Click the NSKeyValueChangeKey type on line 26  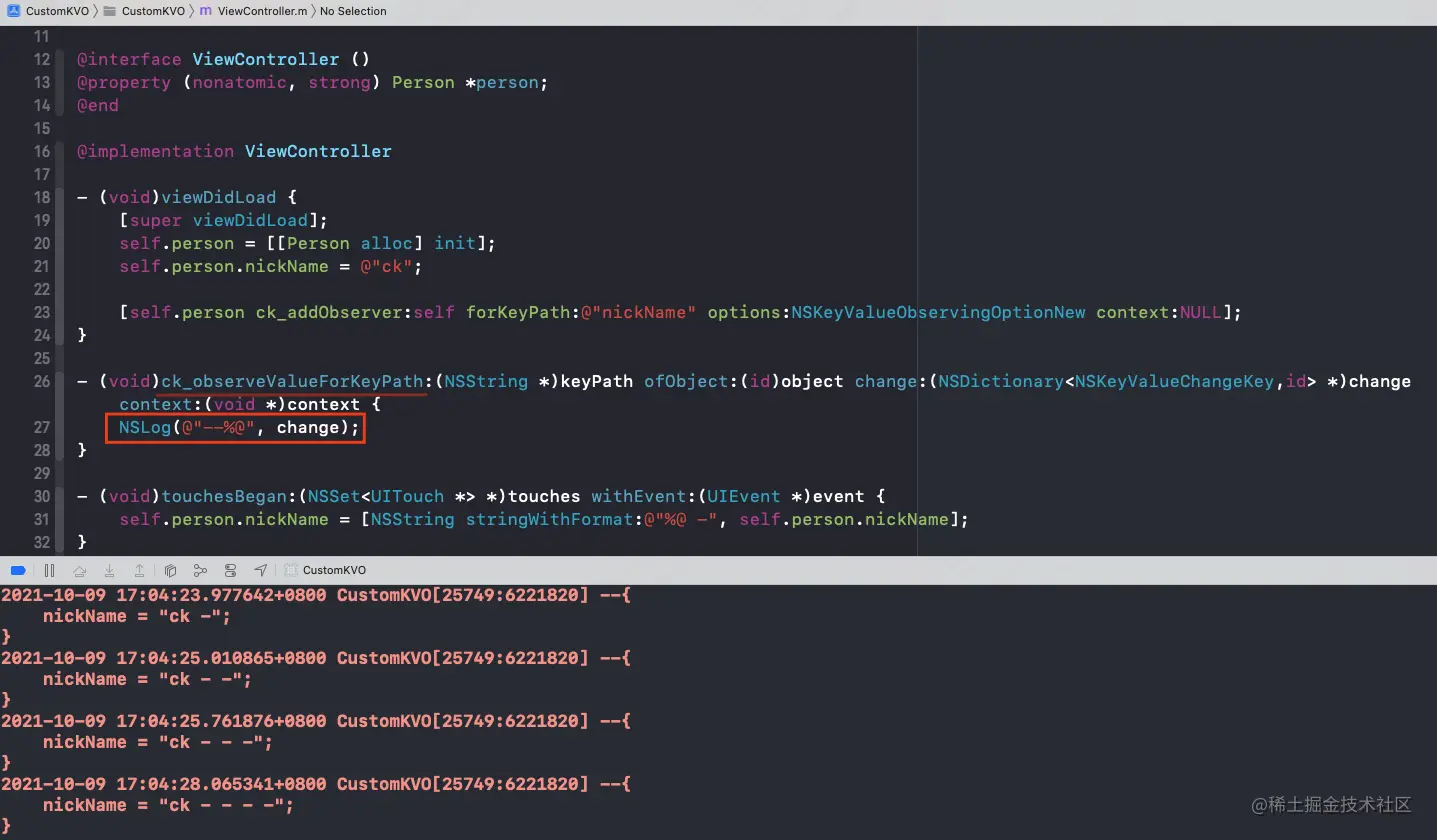[1174, 381]
